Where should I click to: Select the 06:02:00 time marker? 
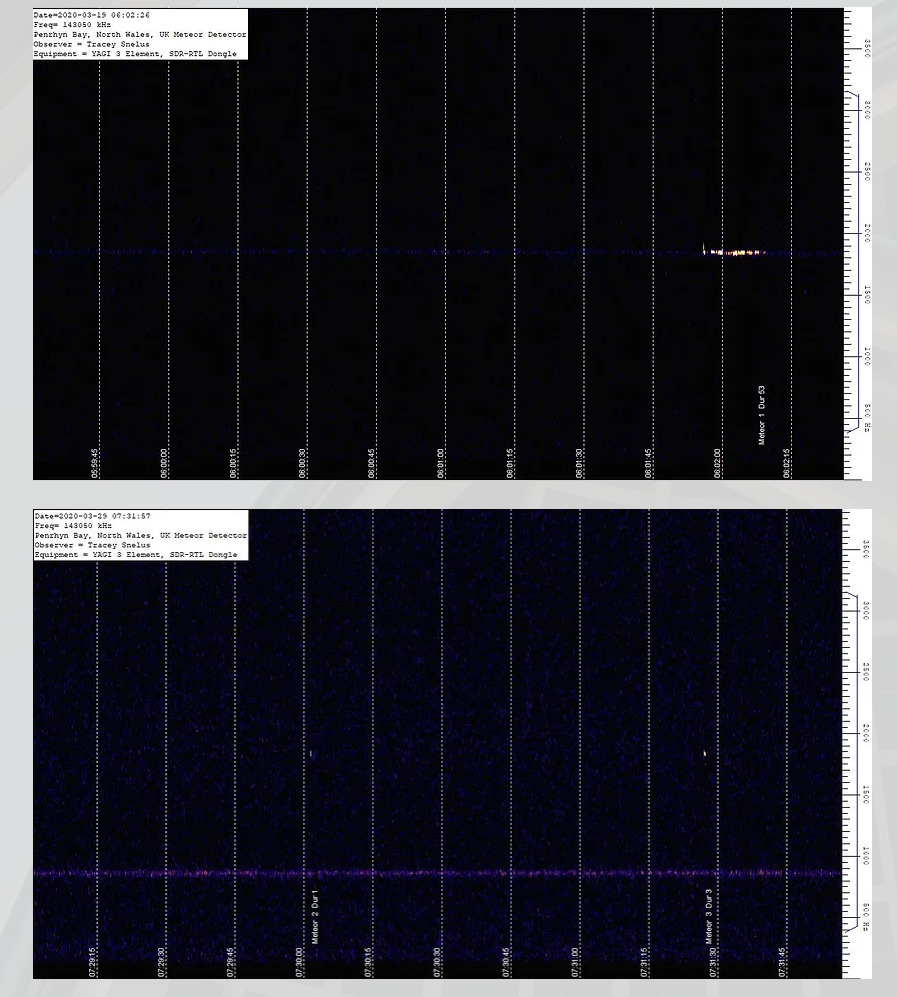718,463
